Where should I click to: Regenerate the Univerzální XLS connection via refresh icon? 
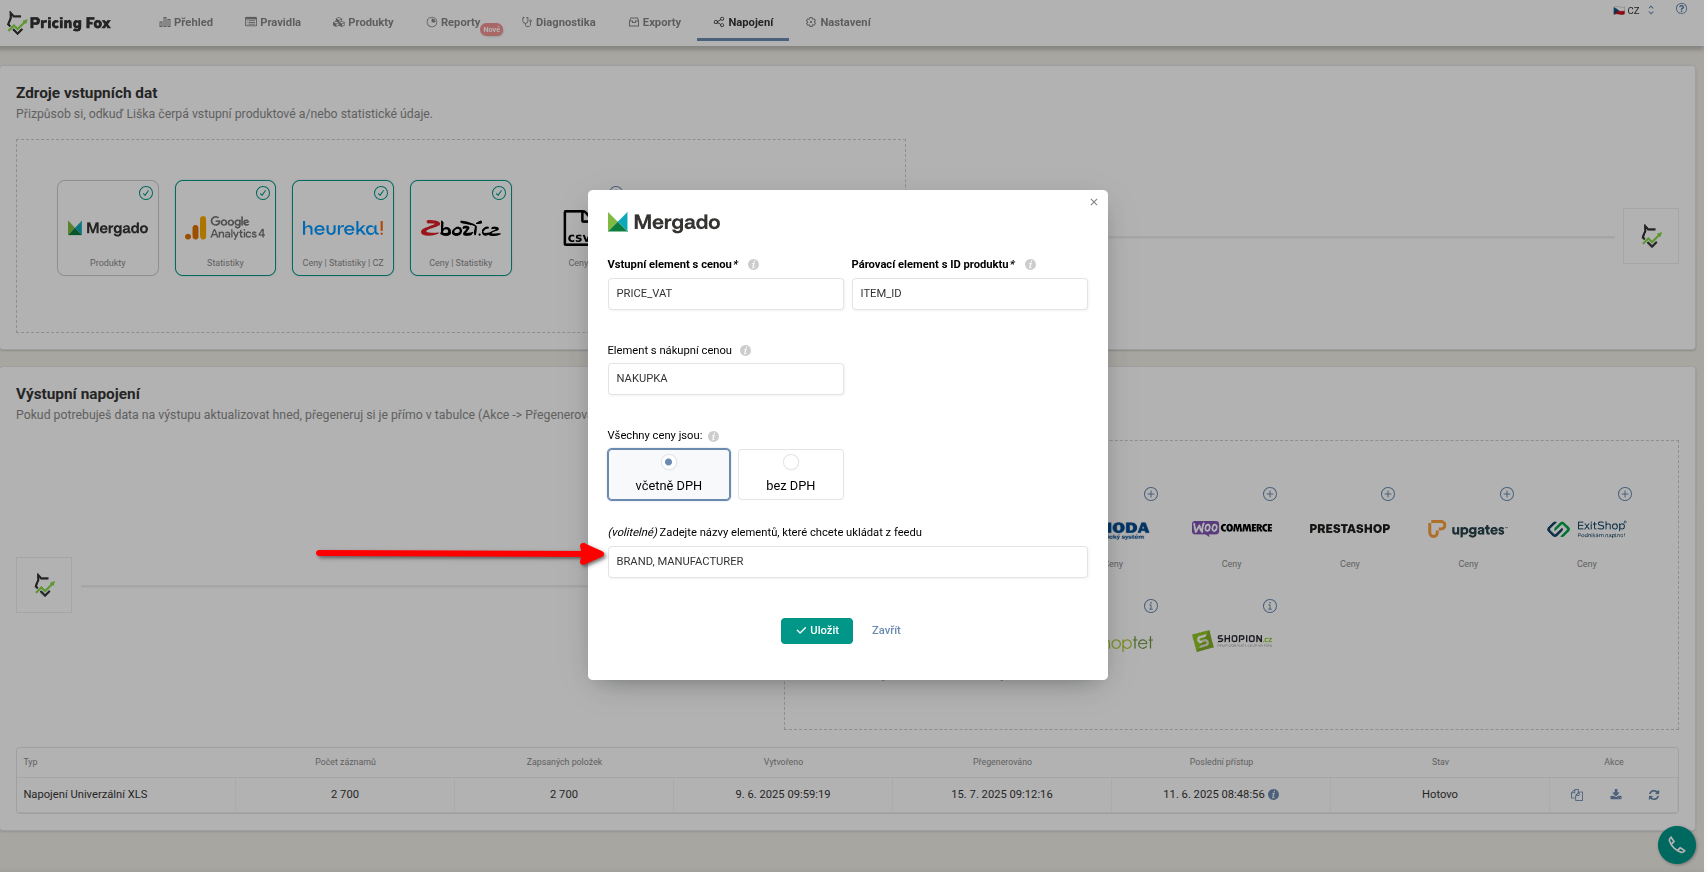(1654, 795)
